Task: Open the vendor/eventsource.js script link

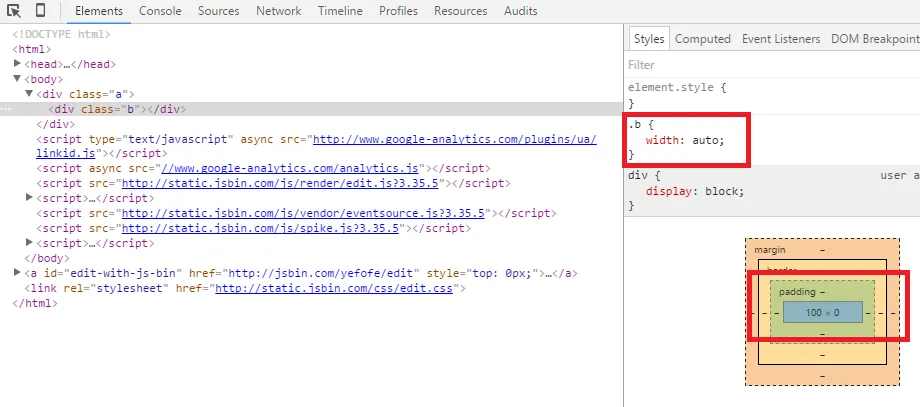Action: [x=303, y=213]
